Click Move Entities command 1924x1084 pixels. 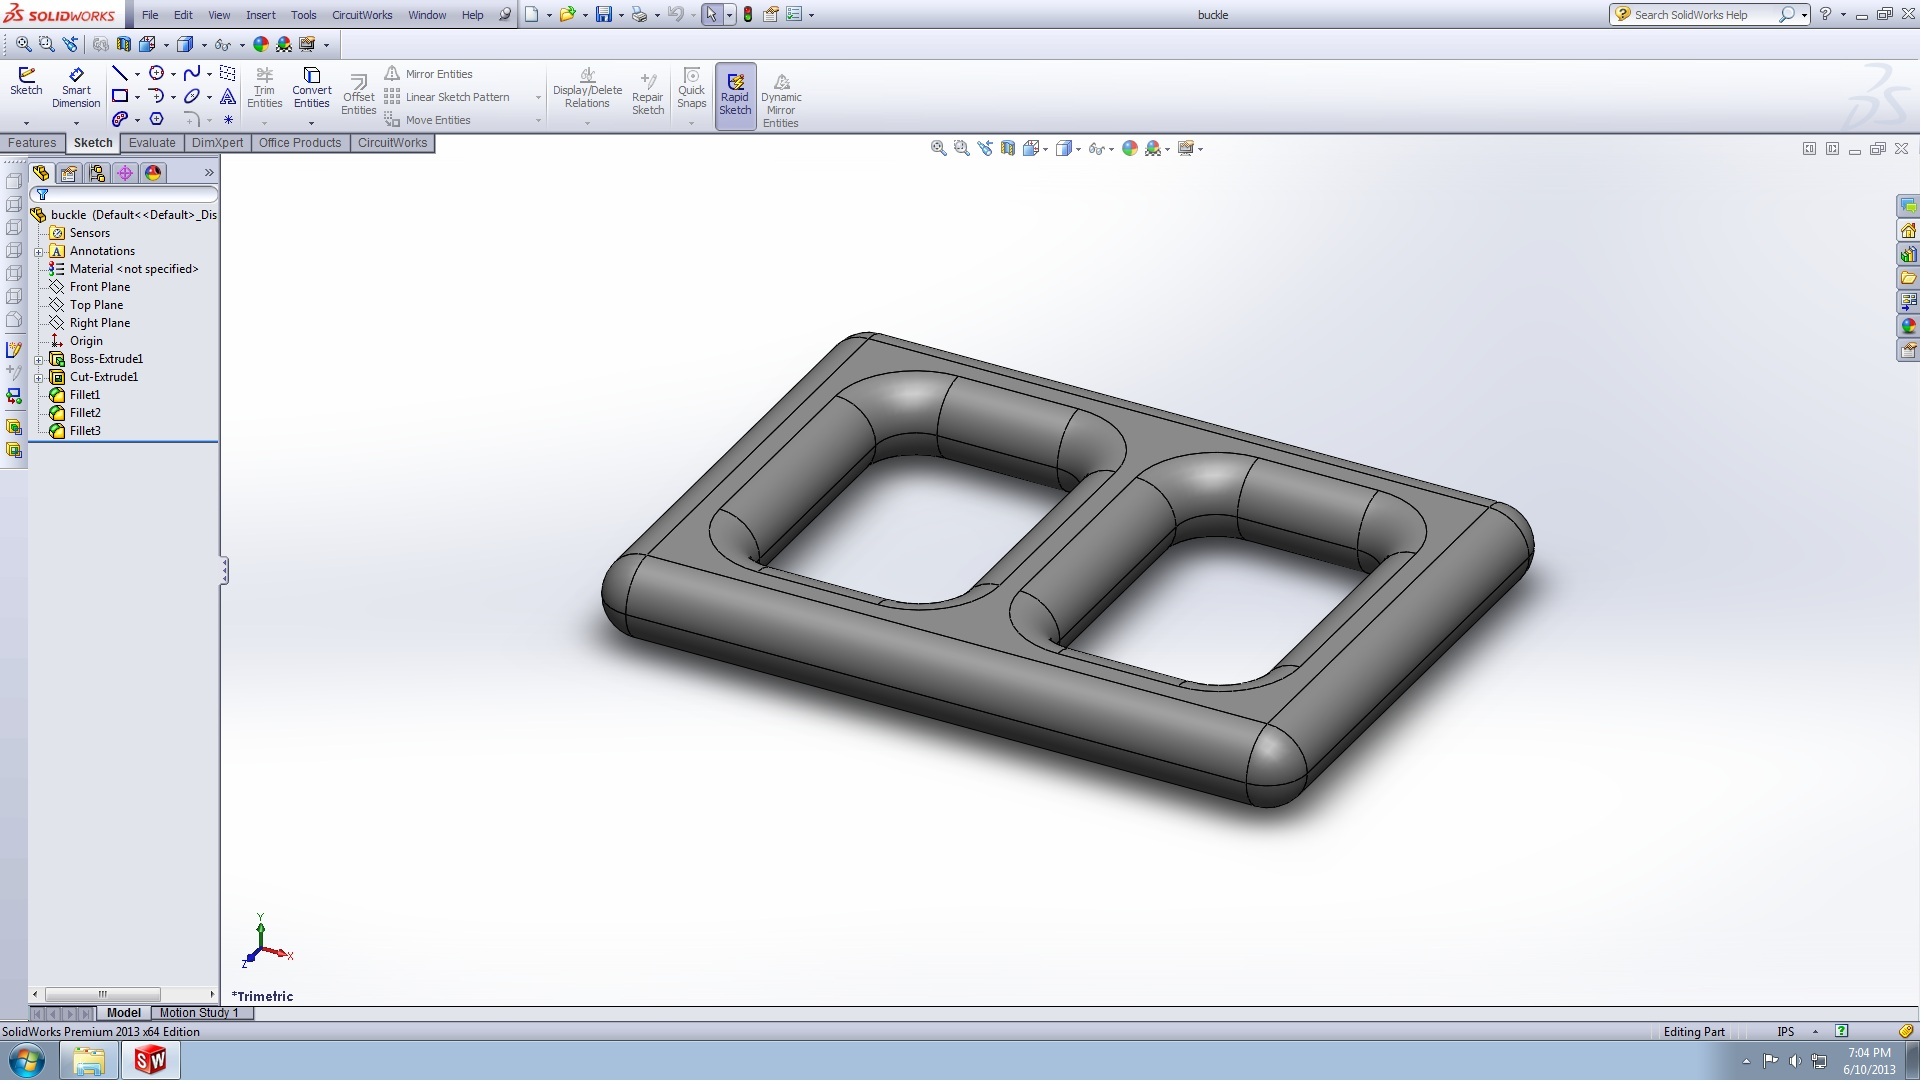[428, 120]
